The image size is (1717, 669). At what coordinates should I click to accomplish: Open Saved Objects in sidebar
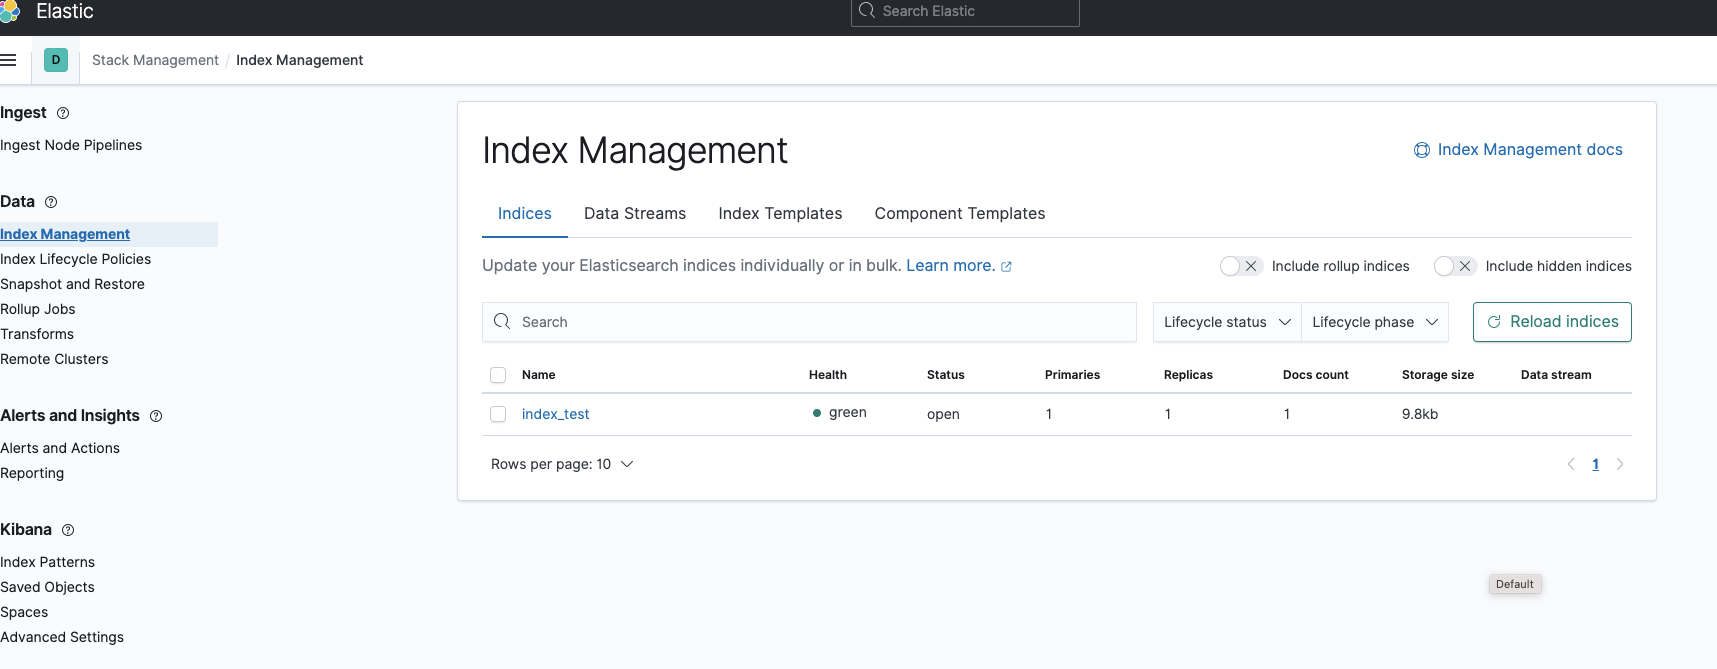pos(47,587)
